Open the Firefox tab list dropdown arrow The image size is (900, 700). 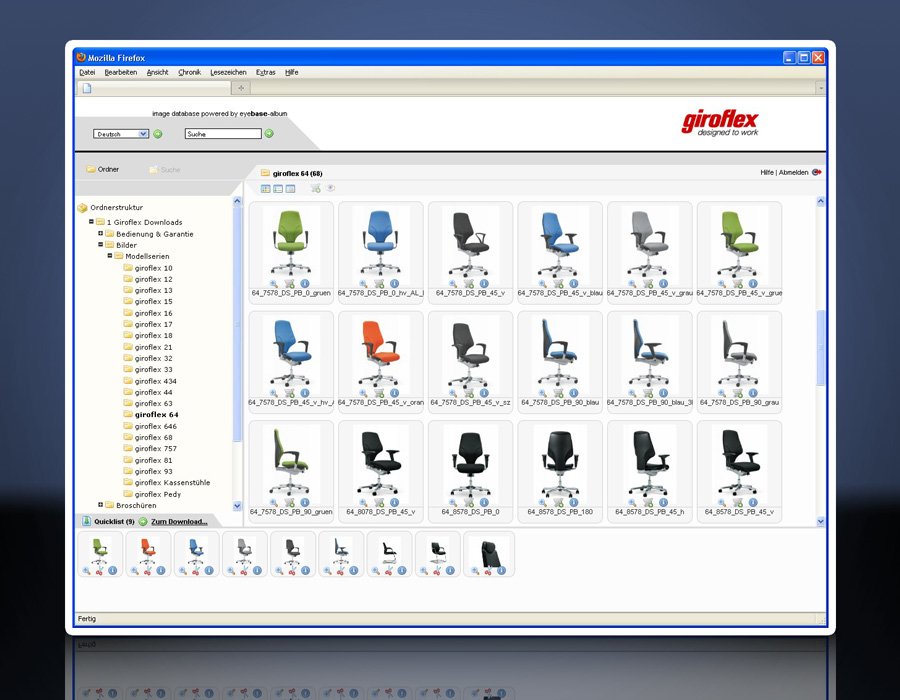click(x=821, y=88)
